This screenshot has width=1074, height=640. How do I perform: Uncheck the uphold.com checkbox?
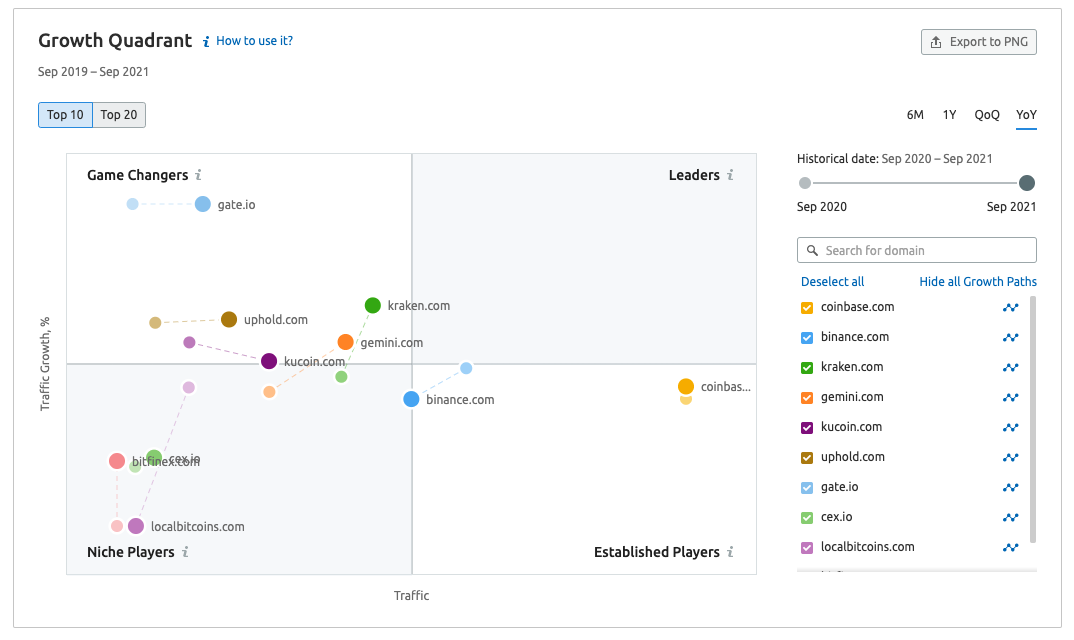click(x=807, y=458)
